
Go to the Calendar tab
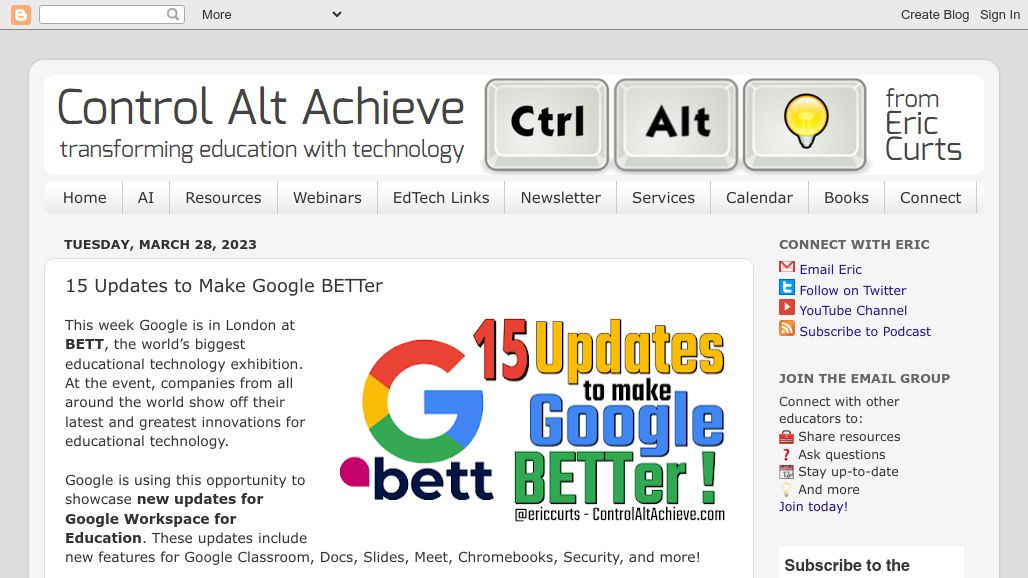pos(759,198)
